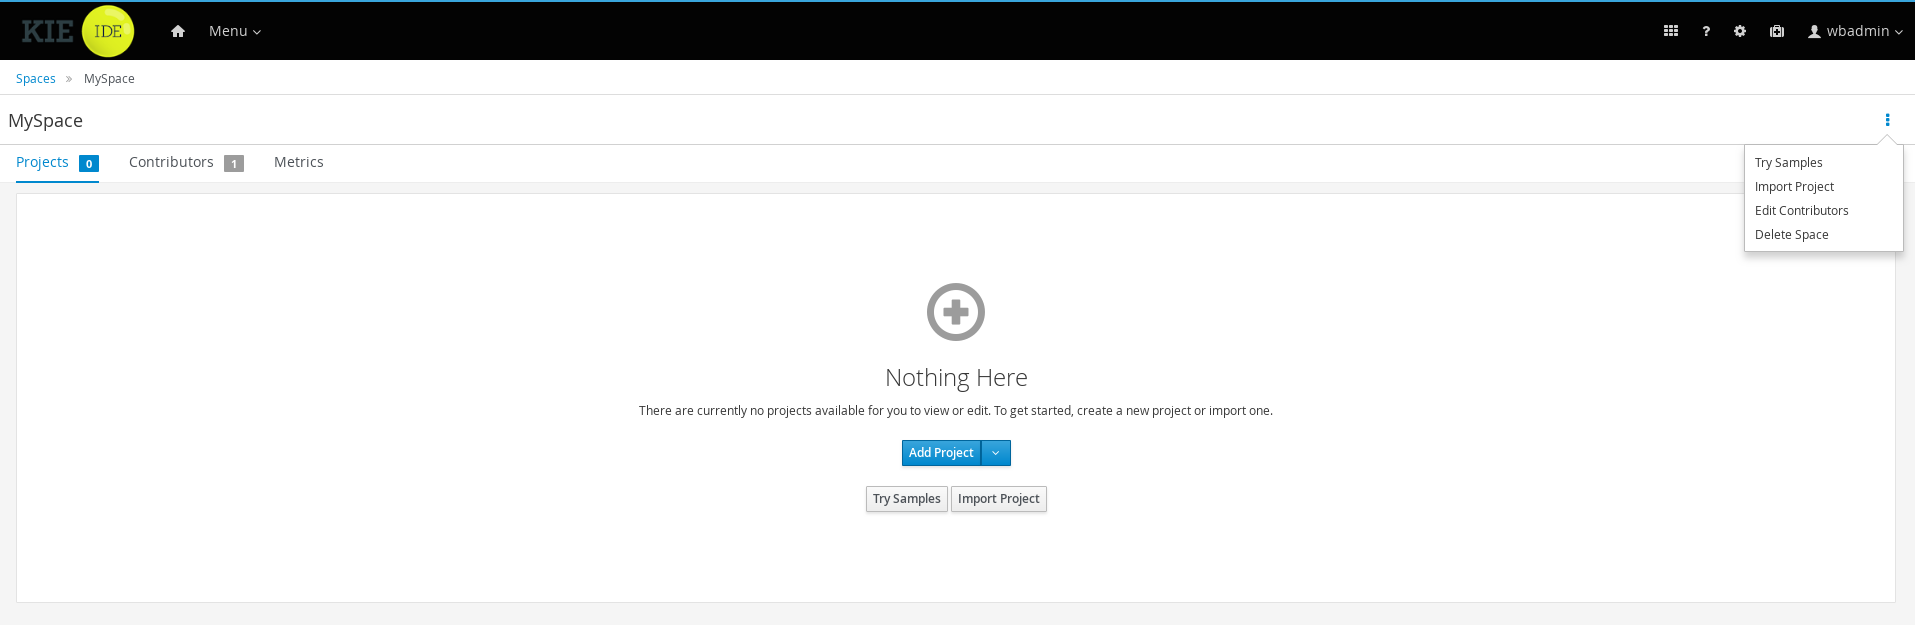Go to home via house icon
This screenshot has height=625, width=1915.
pyautogui.click(x=178, y=31)
